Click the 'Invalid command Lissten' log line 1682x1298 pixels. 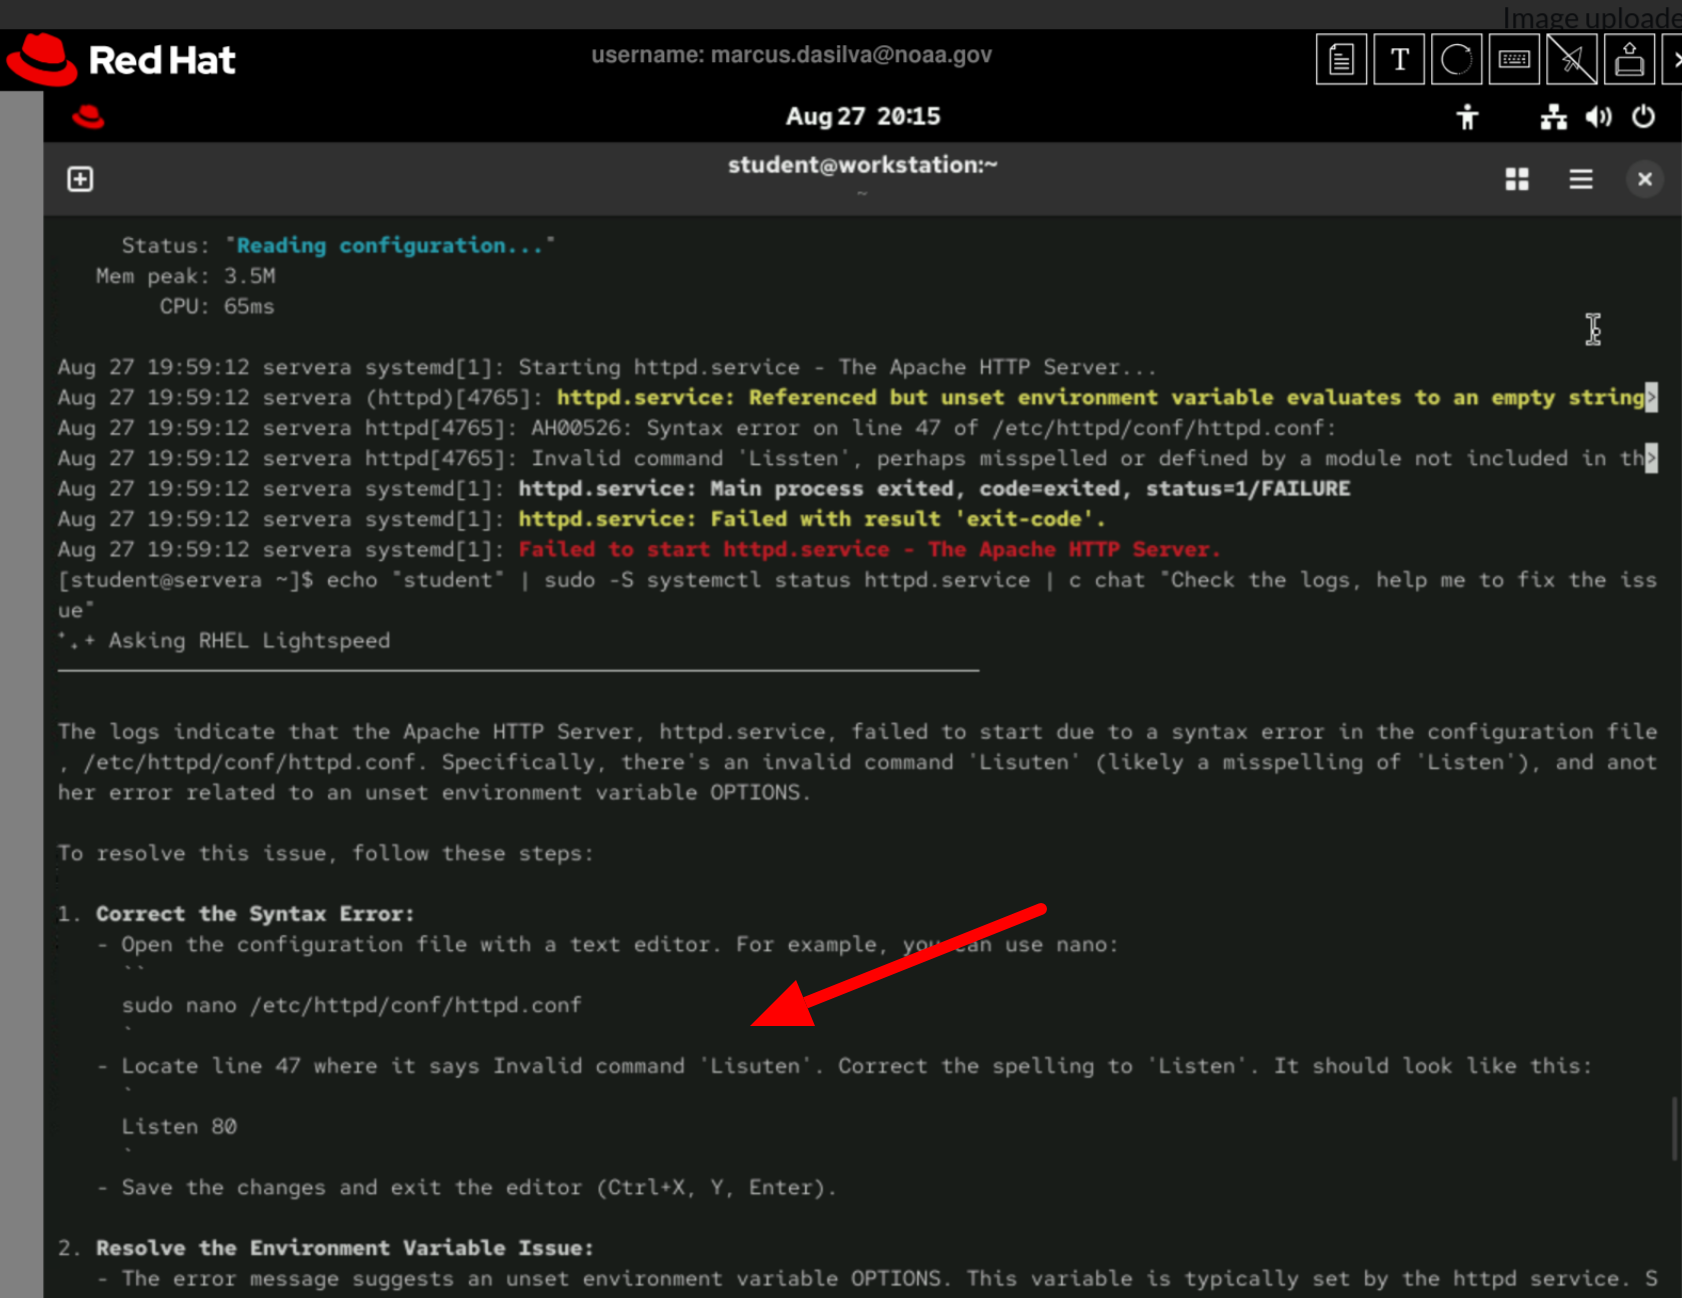(857, 459)
